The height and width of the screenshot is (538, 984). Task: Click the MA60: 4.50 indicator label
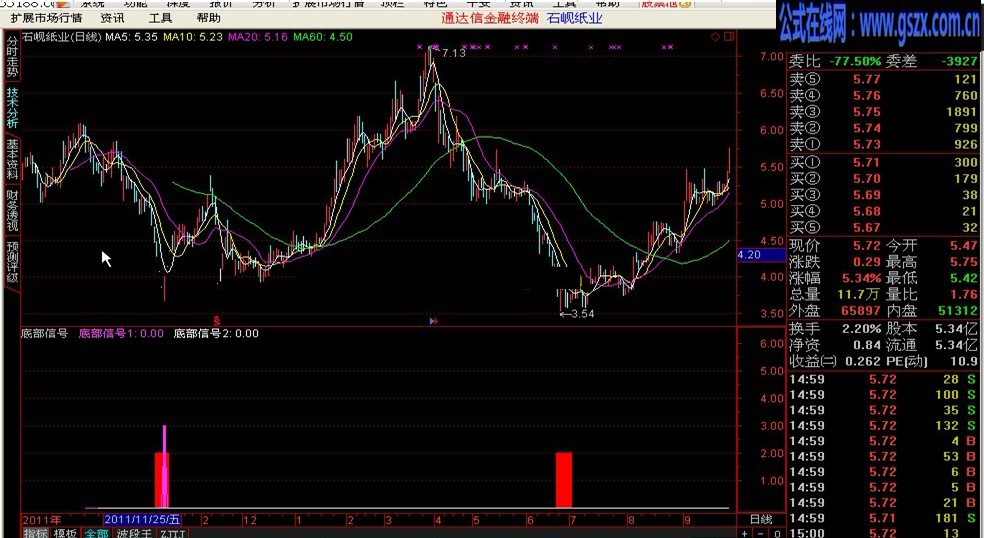pyautogui.click(x=323, y=37)
